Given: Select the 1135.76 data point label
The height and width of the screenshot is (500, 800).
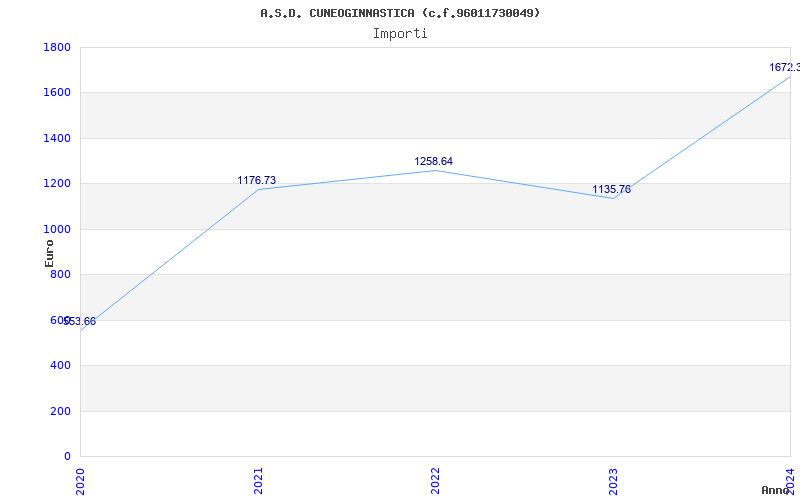Looking at the screenshot, I should 611,189.
